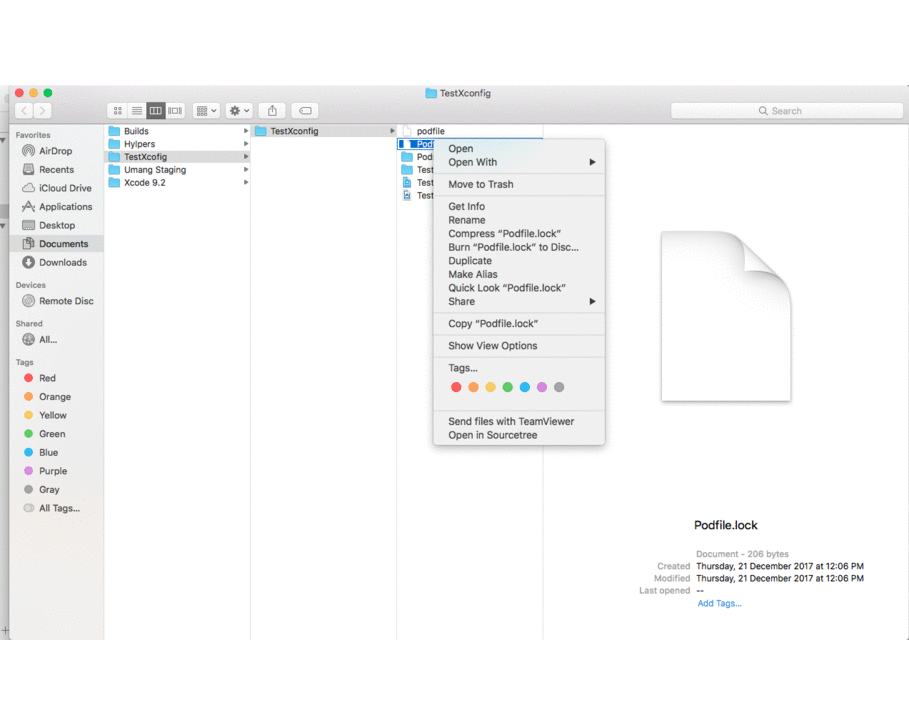Switch to icon view in the toolbar

[117, 110]
